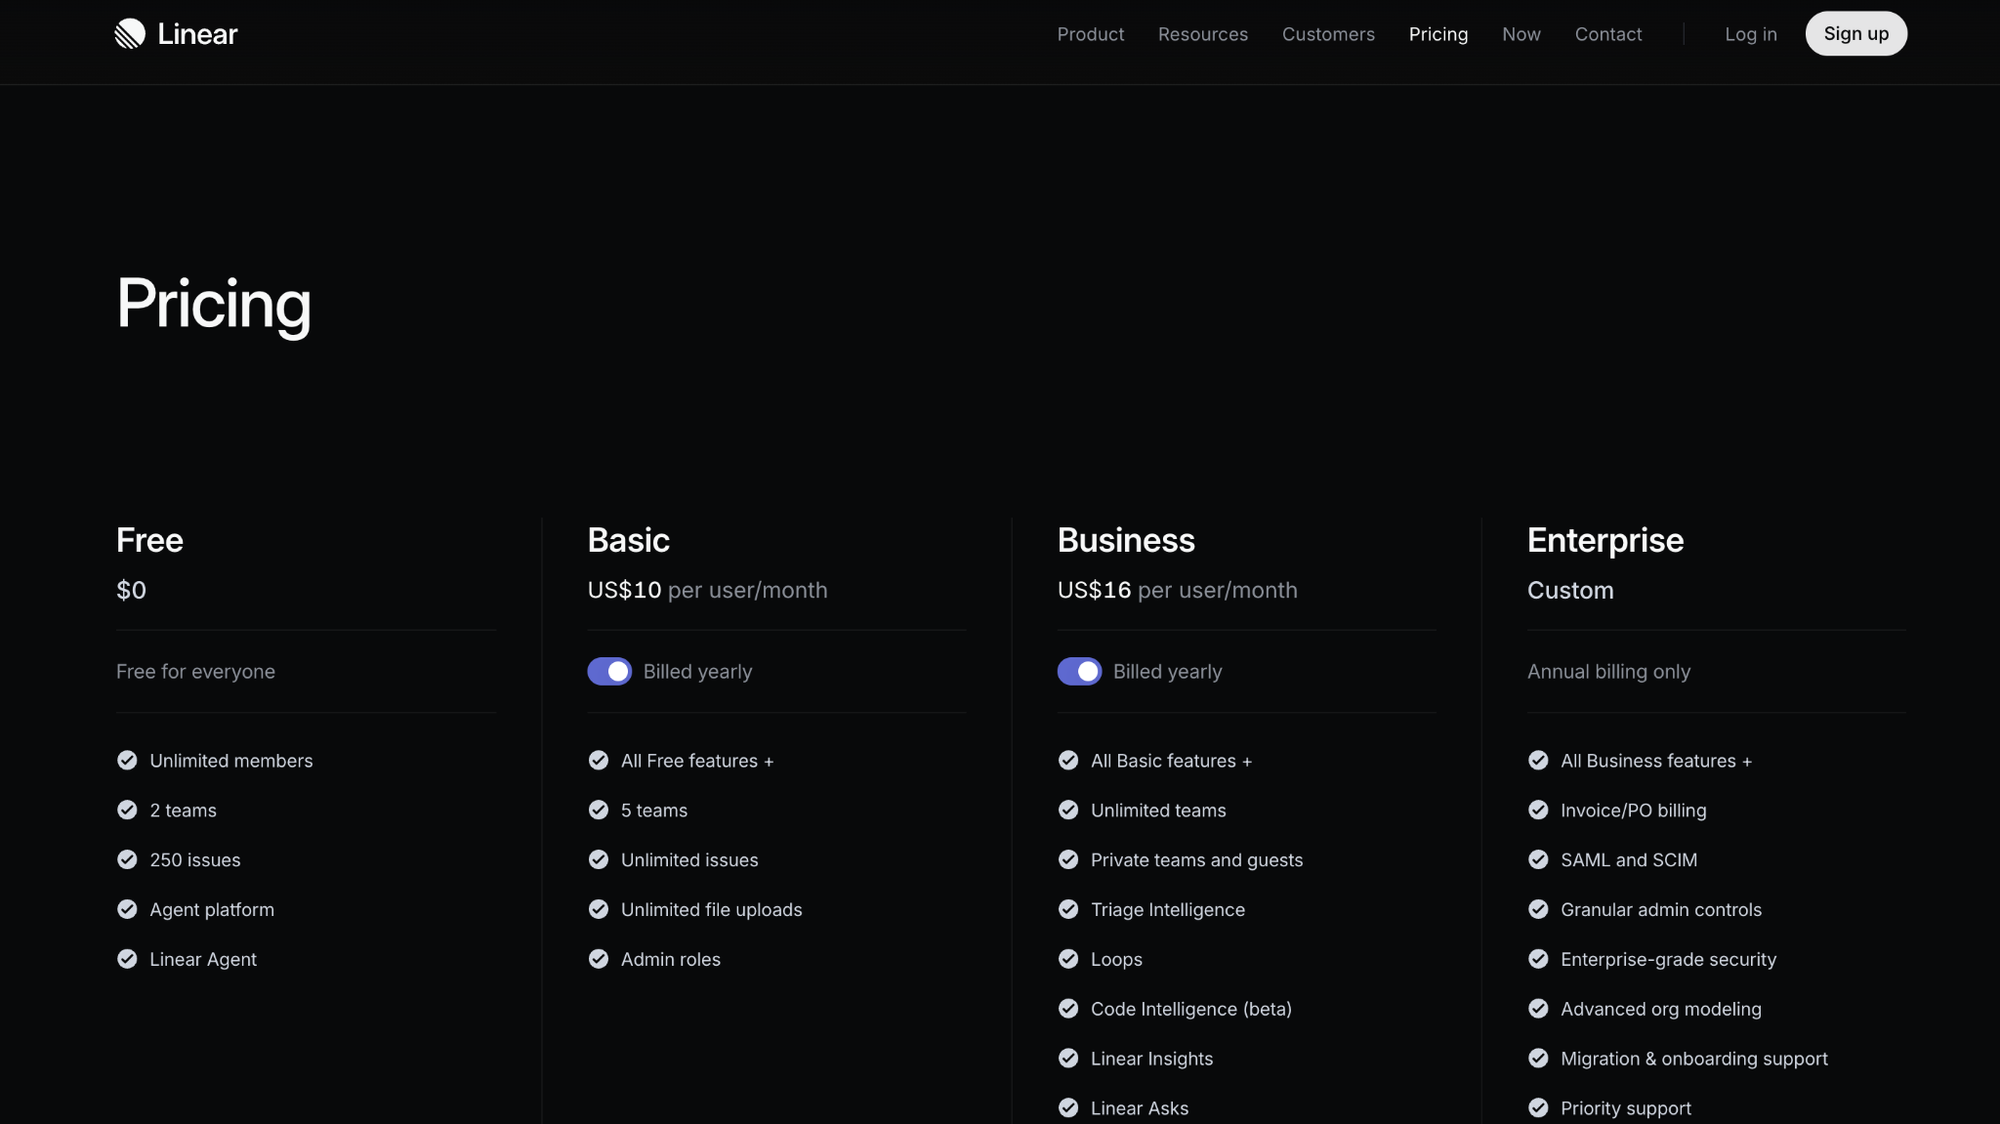This screenshot has width=2000, height=1124.
Task: Click the Triage Intelligence feature text
Action: coord(1168,909)
